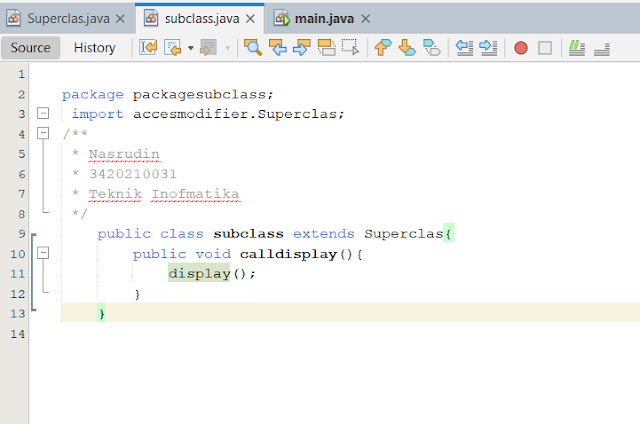Click highlighted 'display' call on line 11
Screen dimensions: 640x424
coord(199,273)
